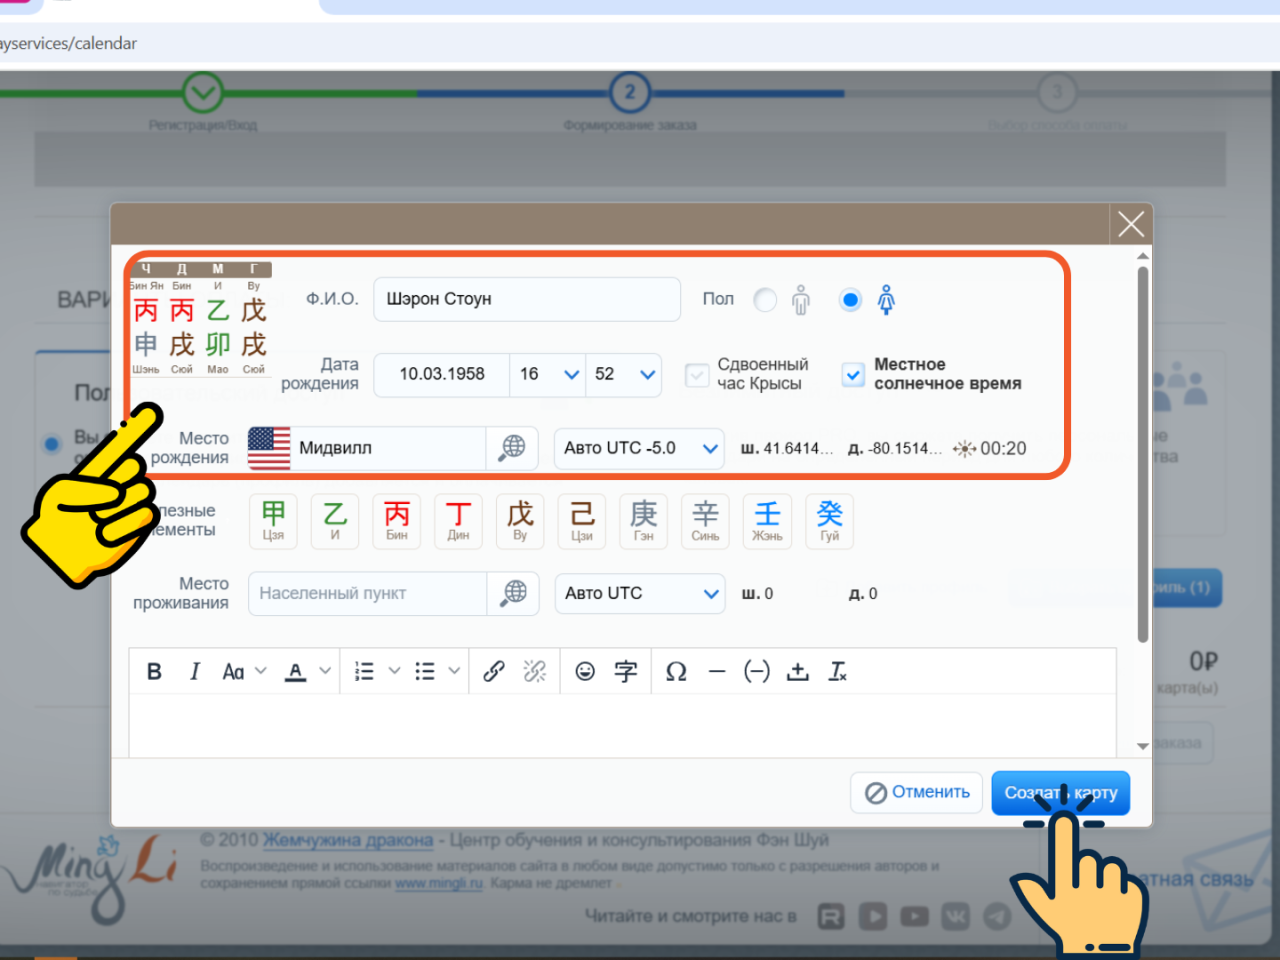1280x960 pixels.
Task: Disable Местное солнечное время checkbox
Action: pyautogui.click(x=852, y=374)
